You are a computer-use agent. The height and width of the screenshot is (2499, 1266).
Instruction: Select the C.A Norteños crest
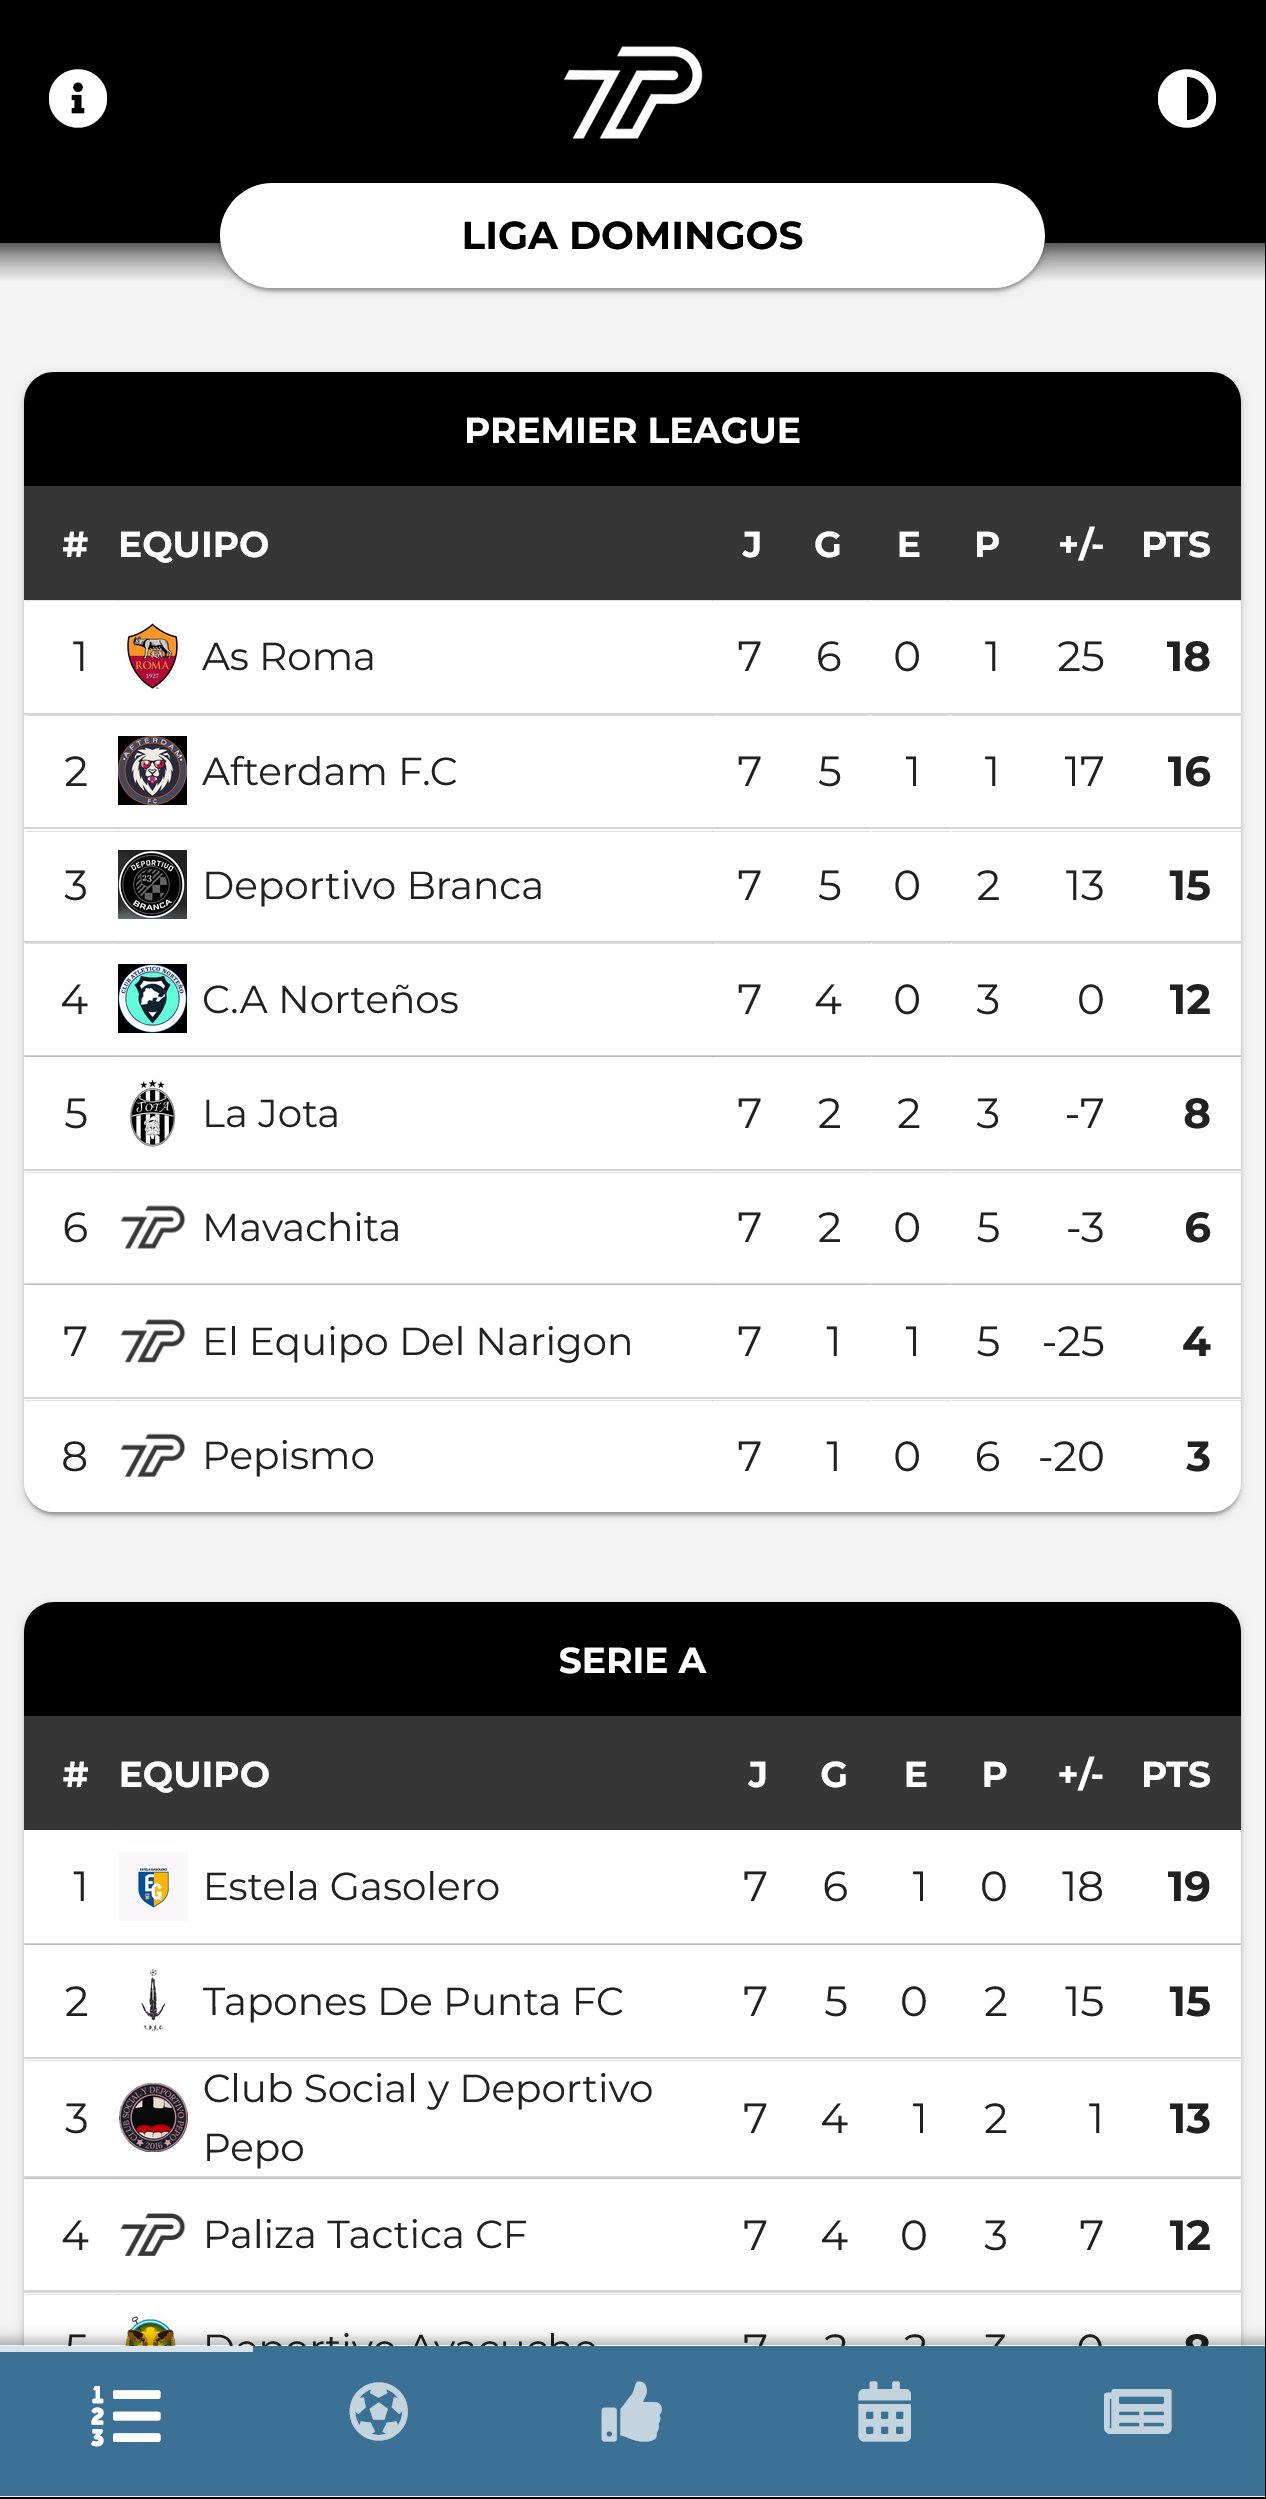(152, 999)
